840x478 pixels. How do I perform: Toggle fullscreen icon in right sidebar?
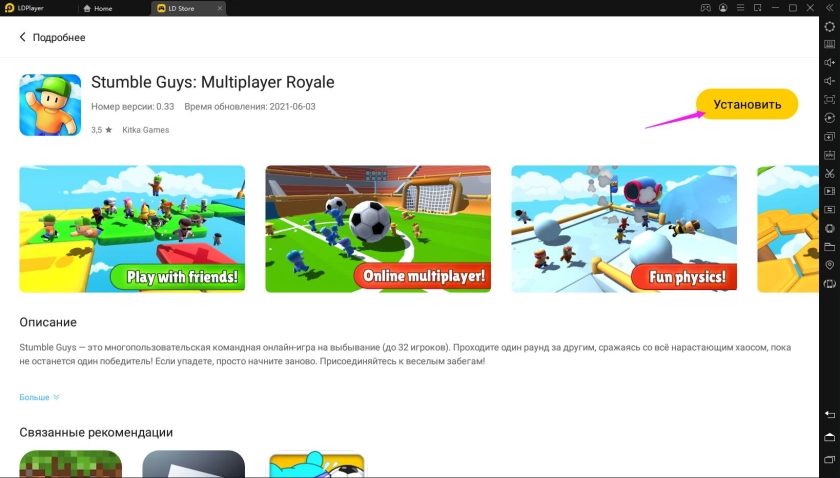[x=829, y=99]
